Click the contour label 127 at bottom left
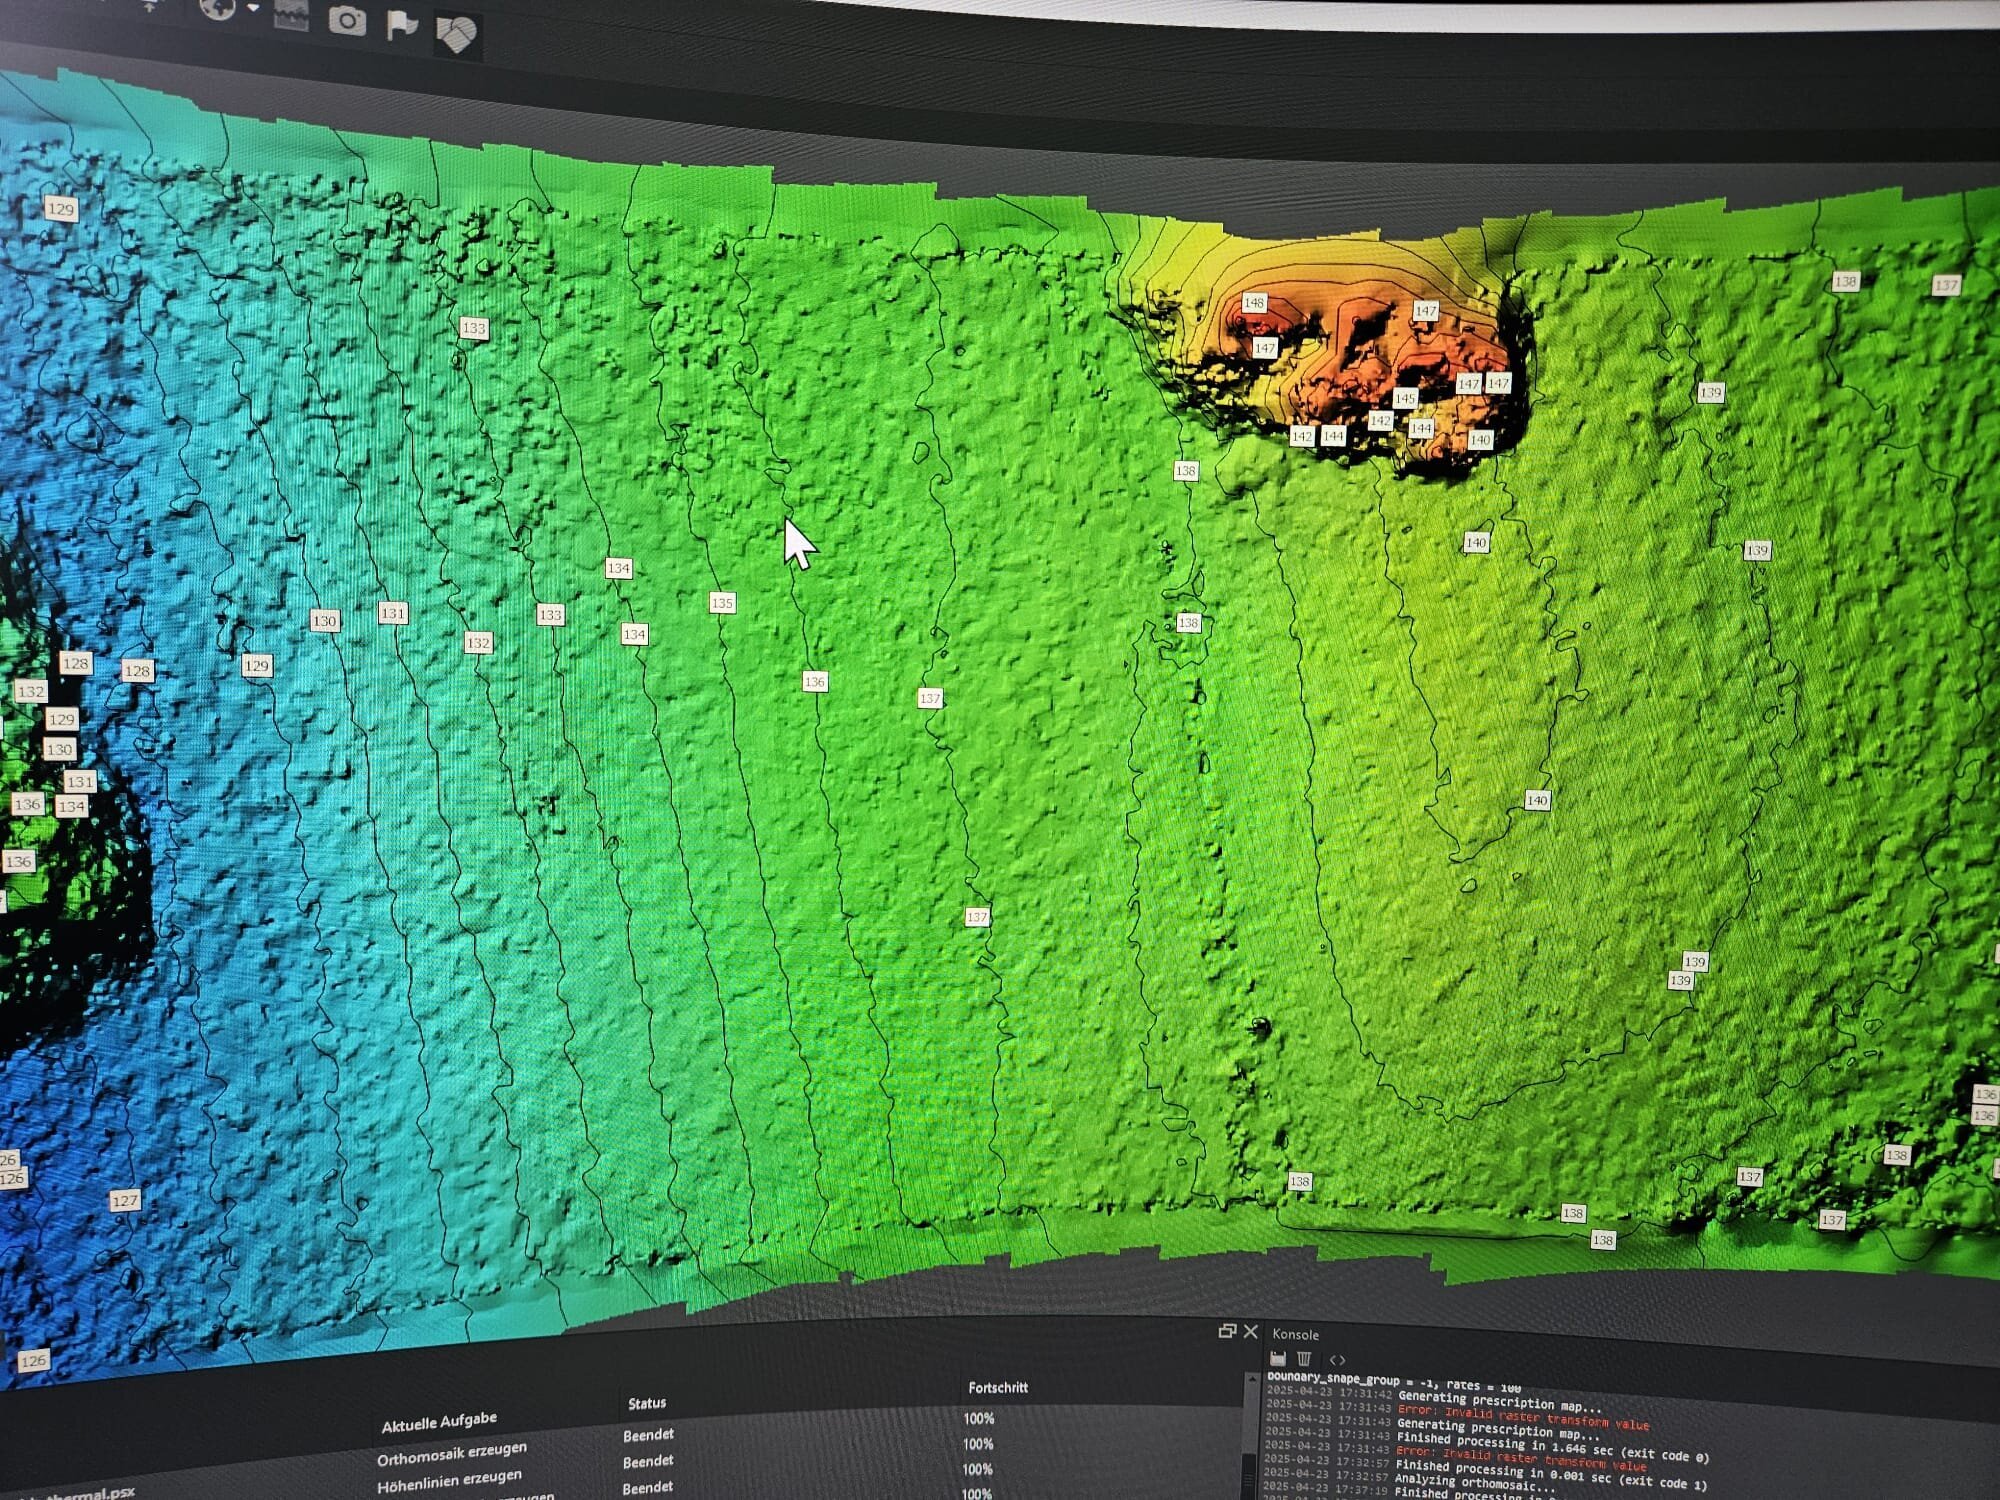The width and height of the screenshot is (2000, 1500). point(125,1200)
